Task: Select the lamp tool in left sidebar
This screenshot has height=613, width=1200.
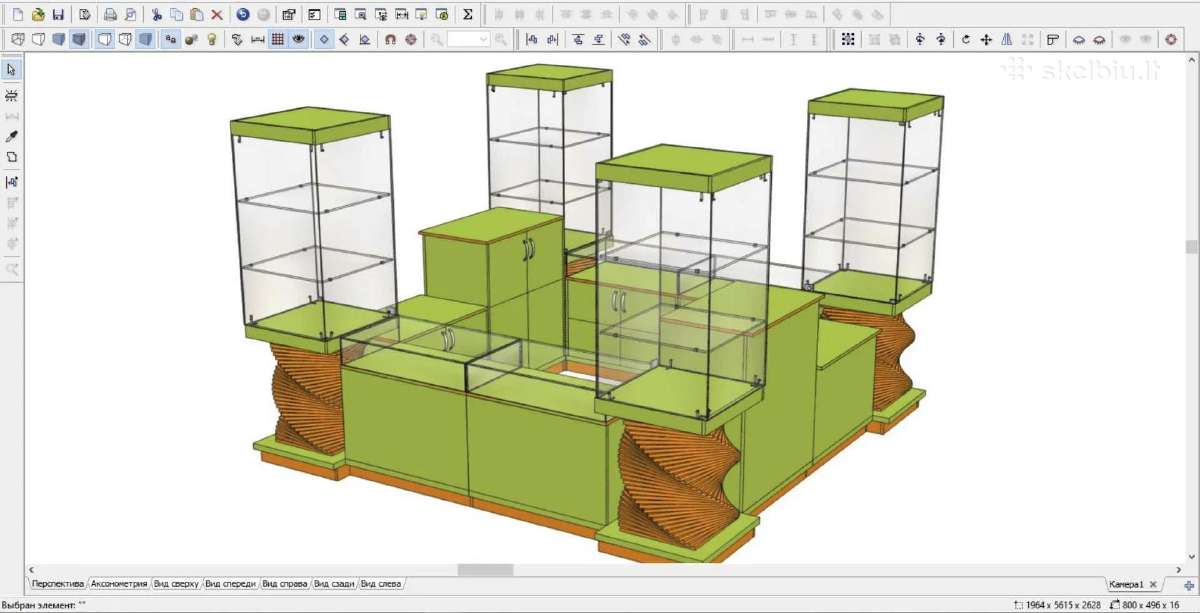Action: [x=12, y=94]
